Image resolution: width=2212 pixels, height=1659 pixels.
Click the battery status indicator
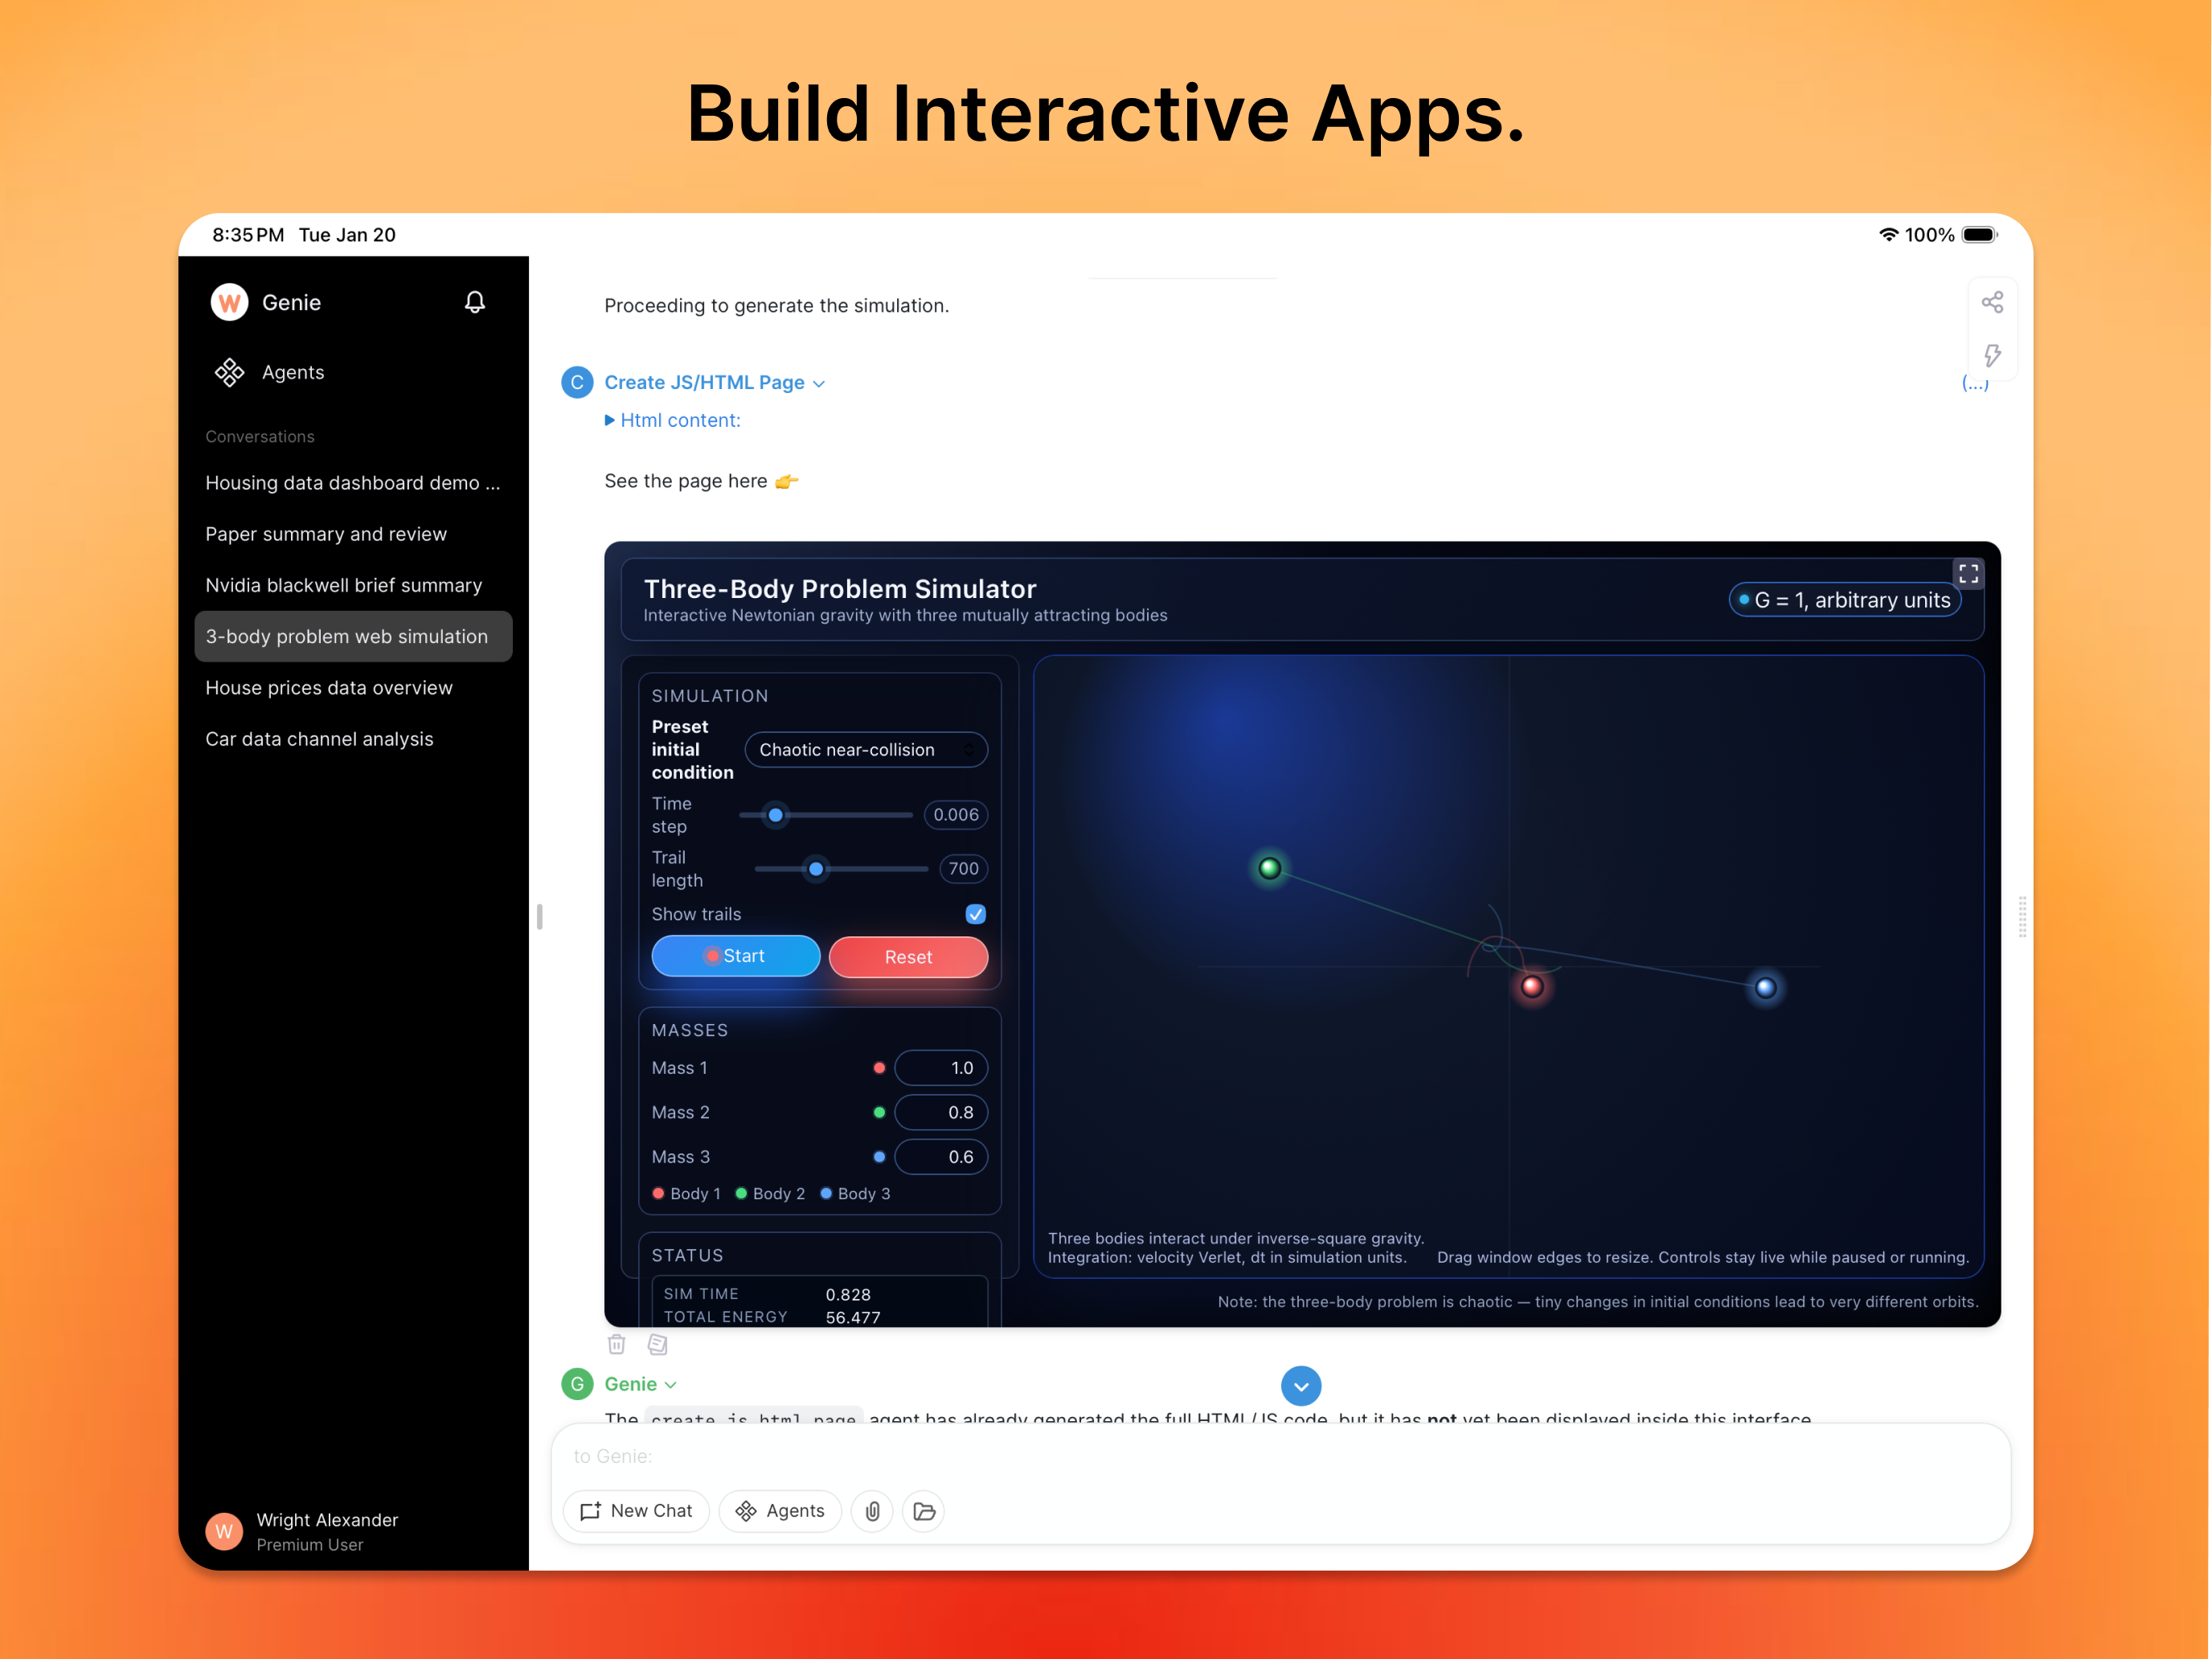click(x=1978, y=235)
